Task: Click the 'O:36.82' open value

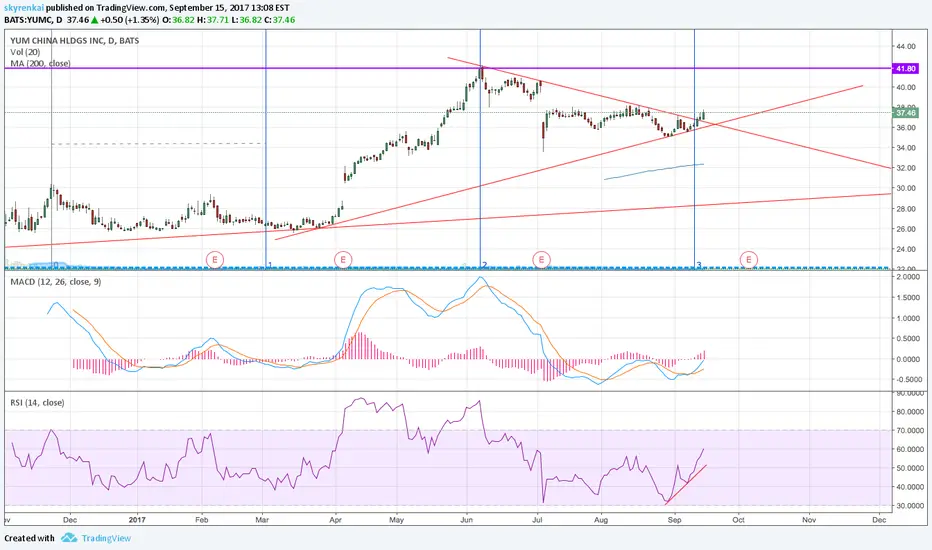Action: (x=179, y=20)
